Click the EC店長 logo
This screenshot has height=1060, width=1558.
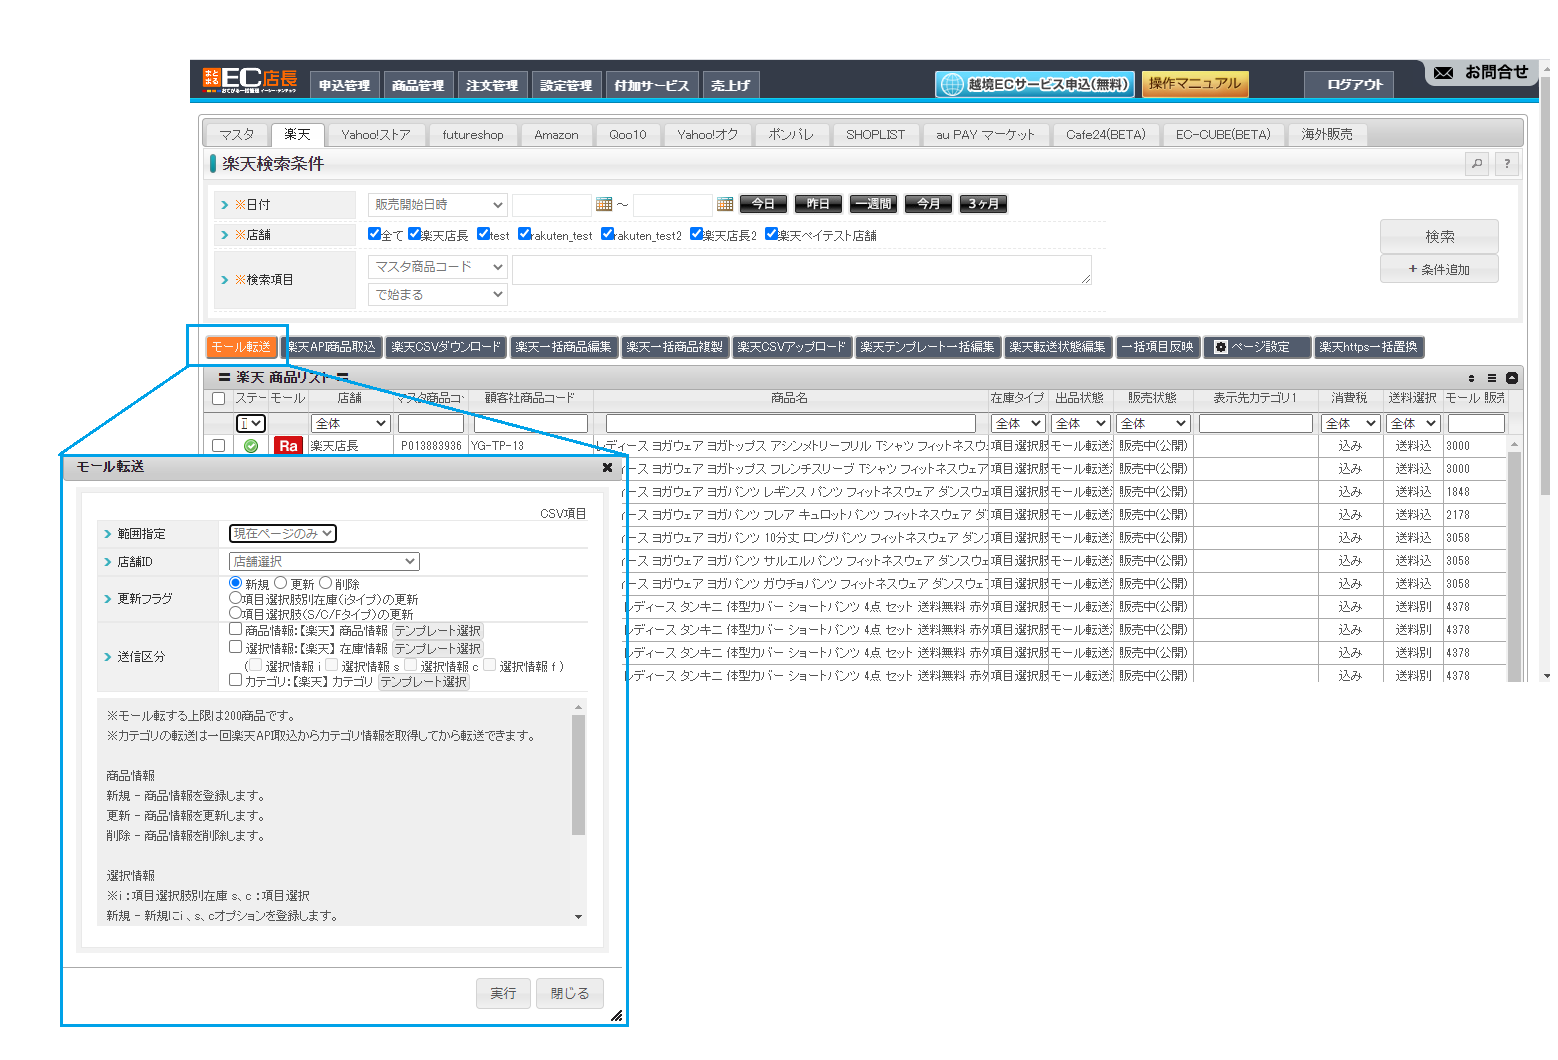[250, 80]
